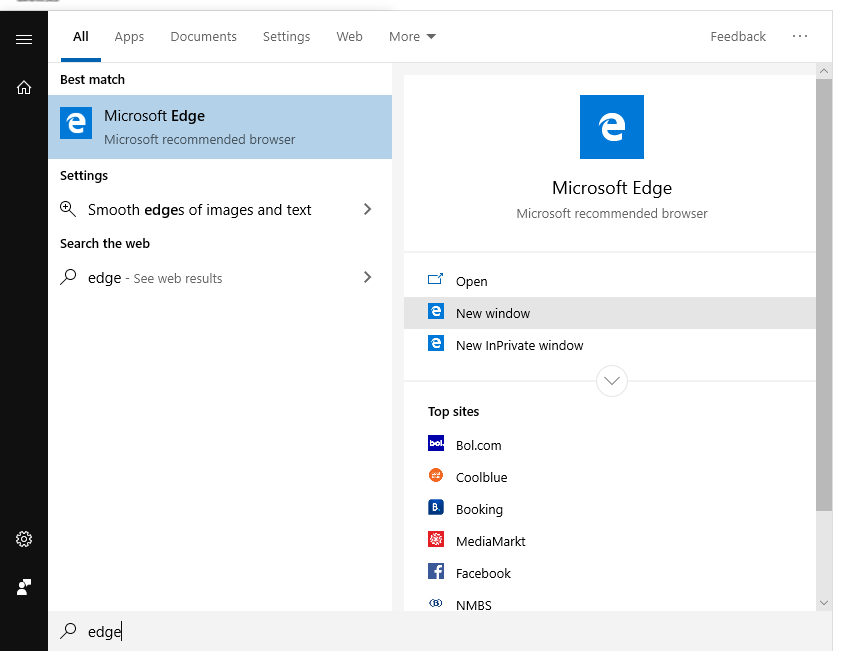
Task: Click the Edge icon next to New InPrivate window
Action: [x=435, y=343]
